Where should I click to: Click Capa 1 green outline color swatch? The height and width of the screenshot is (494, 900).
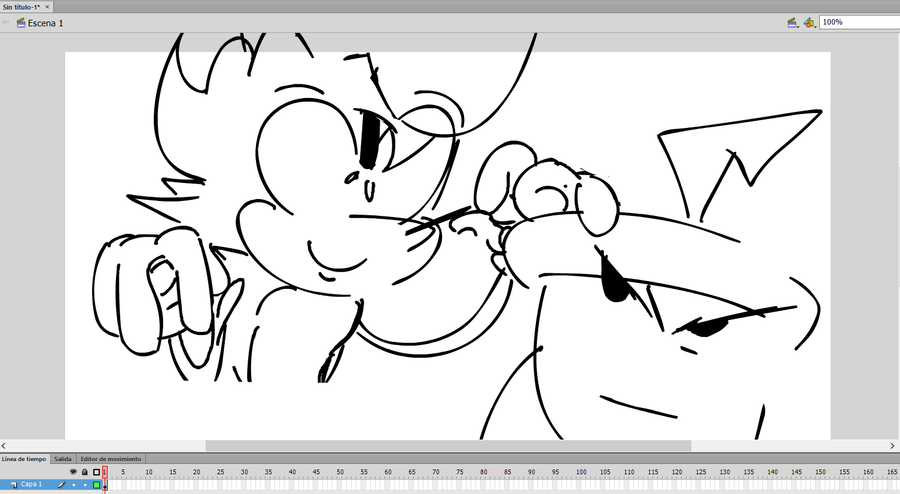click(96, 485)
